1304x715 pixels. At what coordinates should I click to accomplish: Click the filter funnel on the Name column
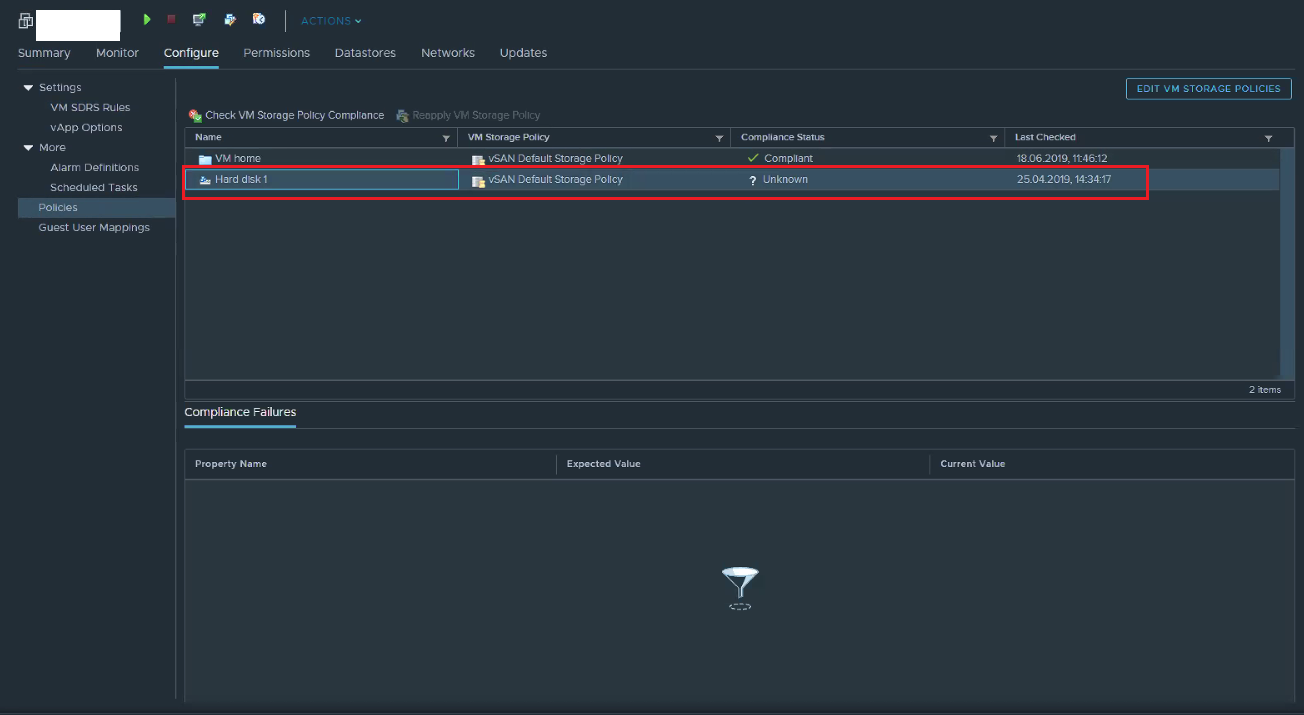(x=446, y=137)
